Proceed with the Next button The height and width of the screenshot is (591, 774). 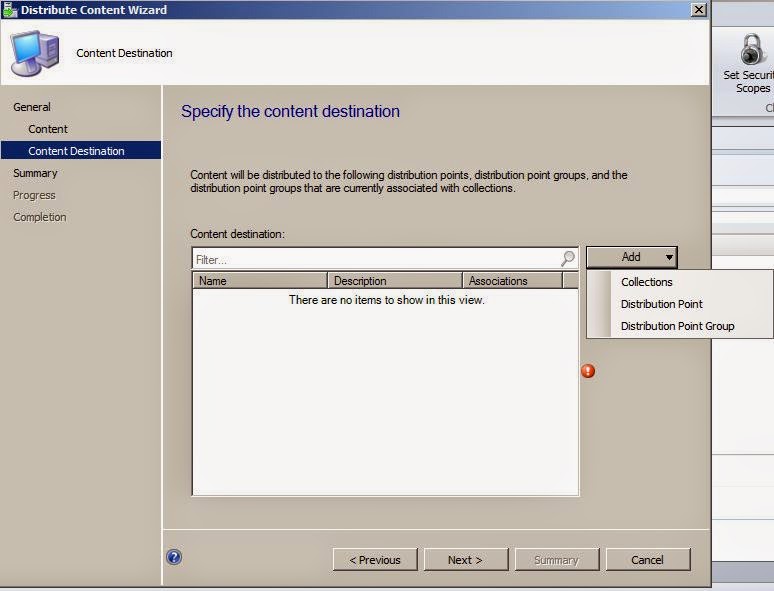[465, 560]
